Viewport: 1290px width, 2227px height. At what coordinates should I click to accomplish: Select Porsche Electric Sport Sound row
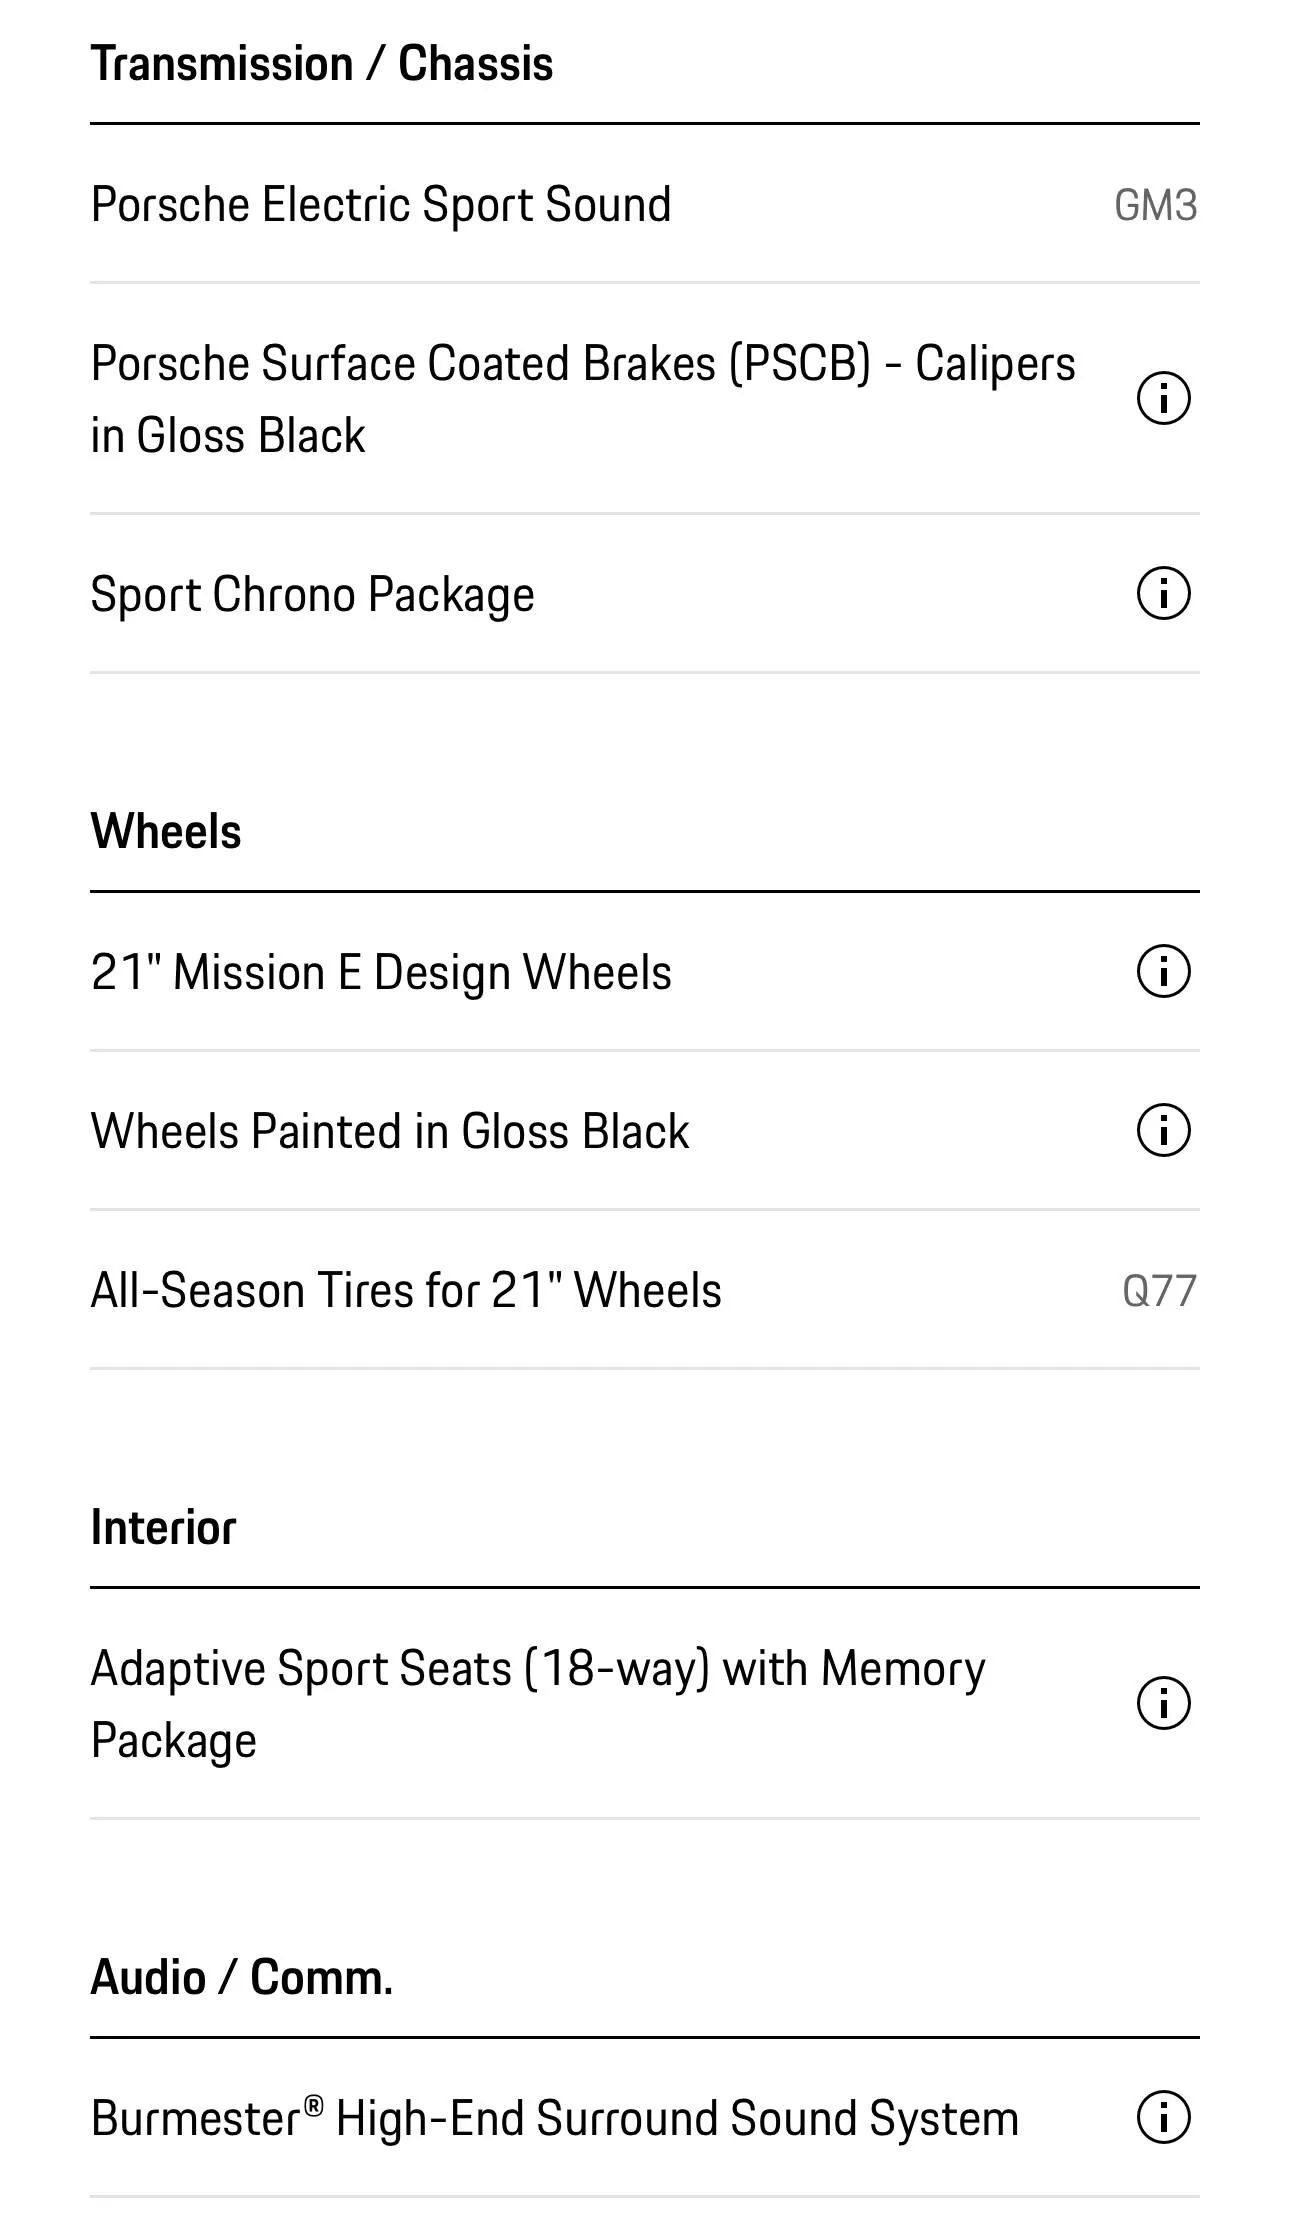(645, 204)
